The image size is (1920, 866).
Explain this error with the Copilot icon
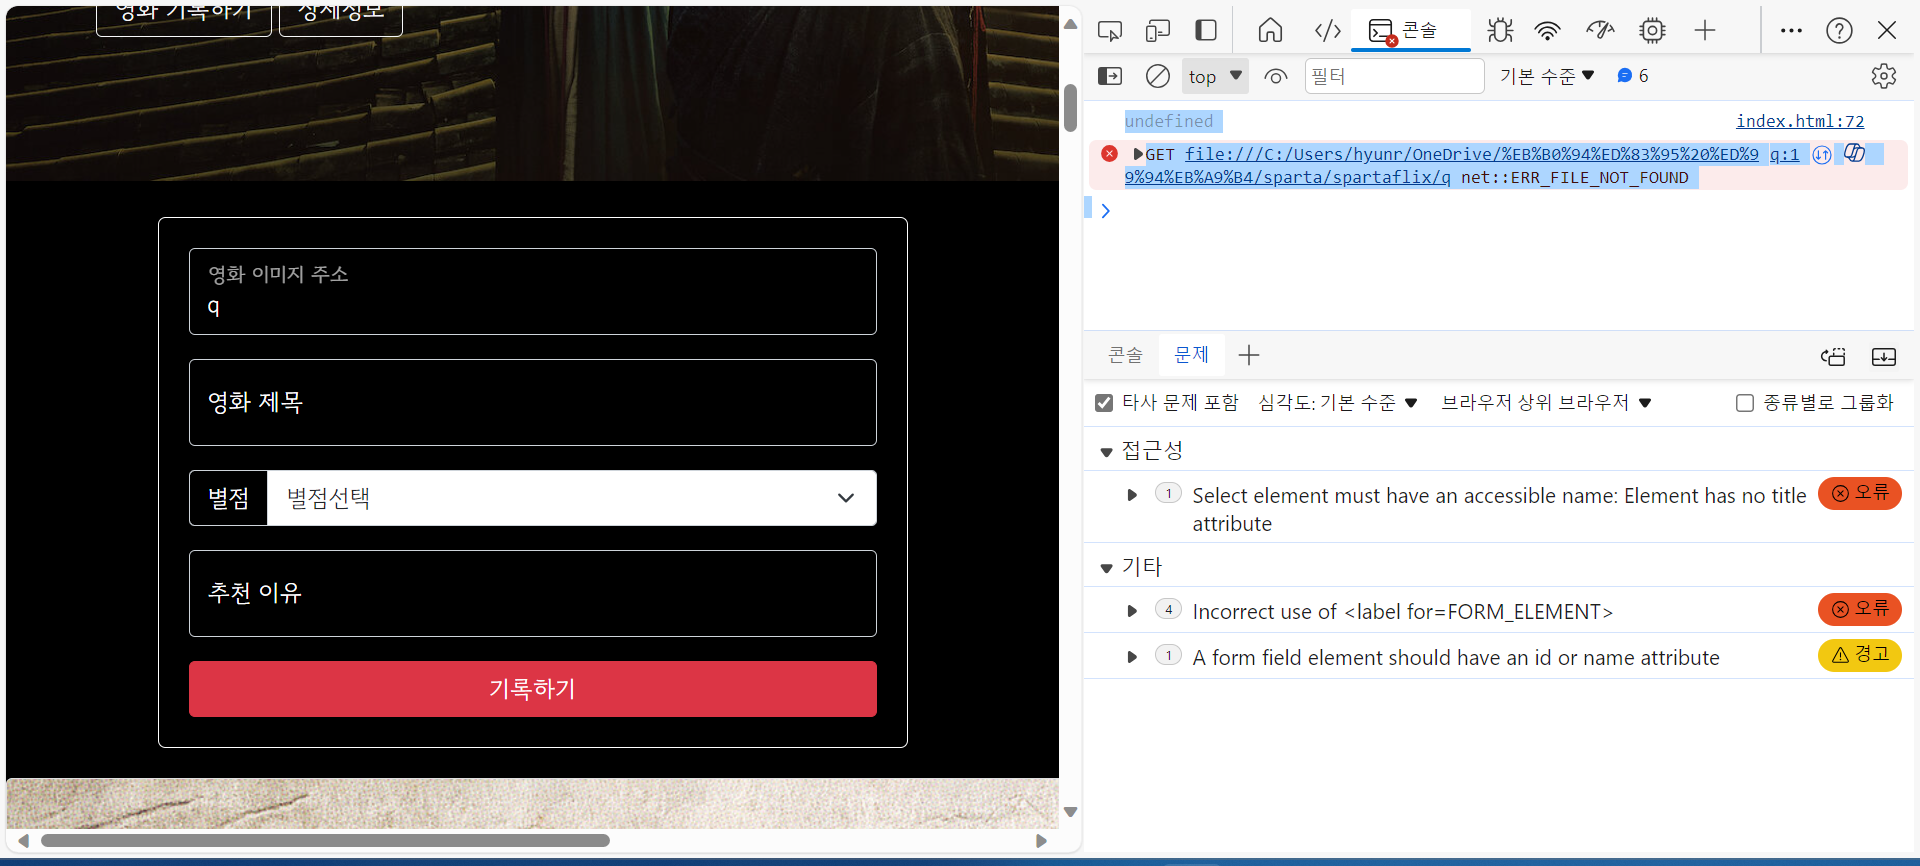pyautogui.click(x=1854, y=153)
